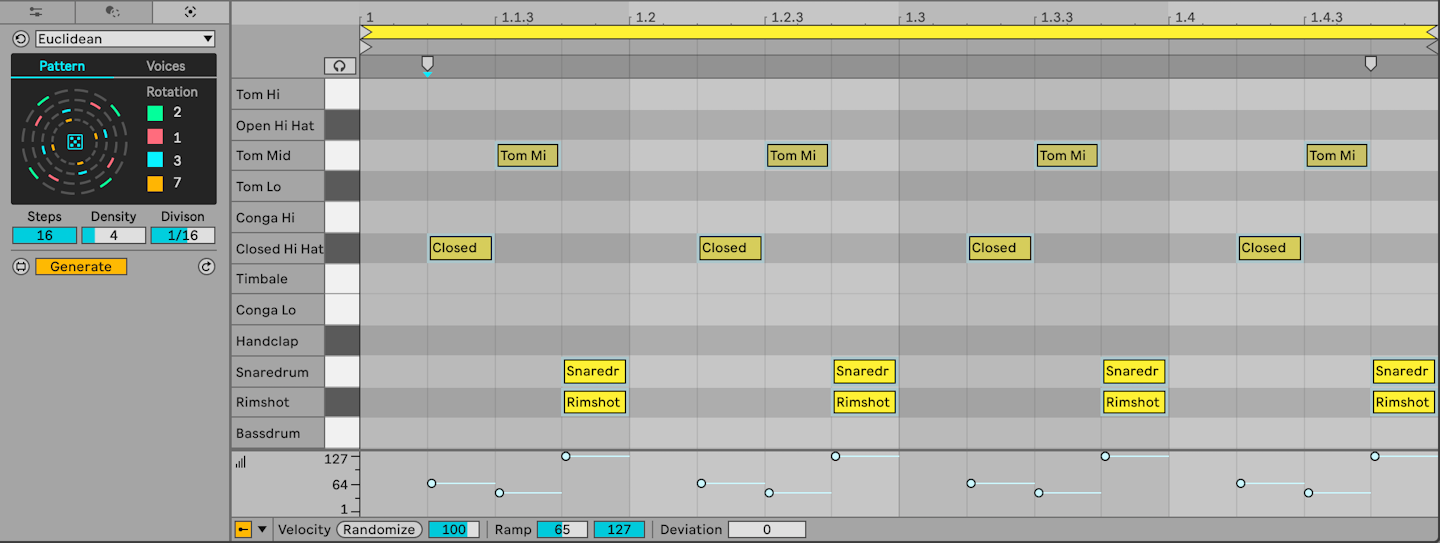Click the Ramp end value 127
This screenshot has width=1440, height=543.
click(x=619, y=529)
